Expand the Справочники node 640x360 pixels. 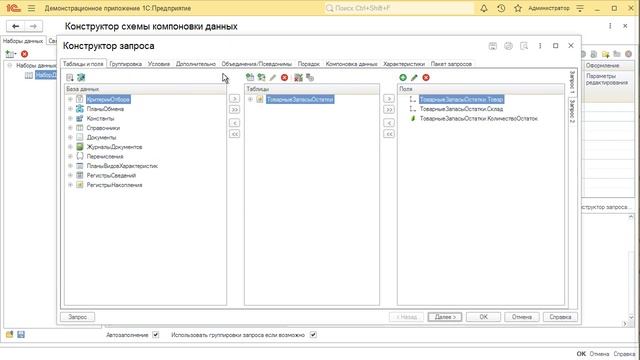[x=70, y=128]
